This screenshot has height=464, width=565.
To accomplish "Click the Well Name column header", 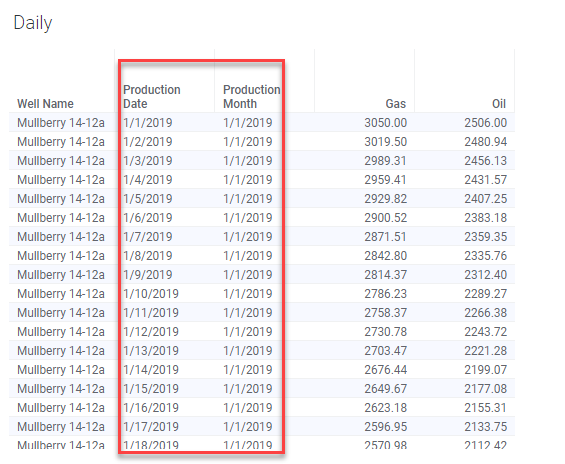I will pyautogui.click(x=45, y=104).
